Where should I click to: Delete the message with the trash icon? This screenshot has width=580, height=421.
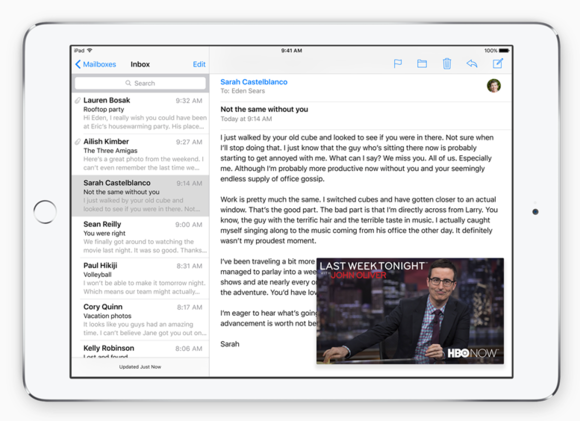[447, 64]
